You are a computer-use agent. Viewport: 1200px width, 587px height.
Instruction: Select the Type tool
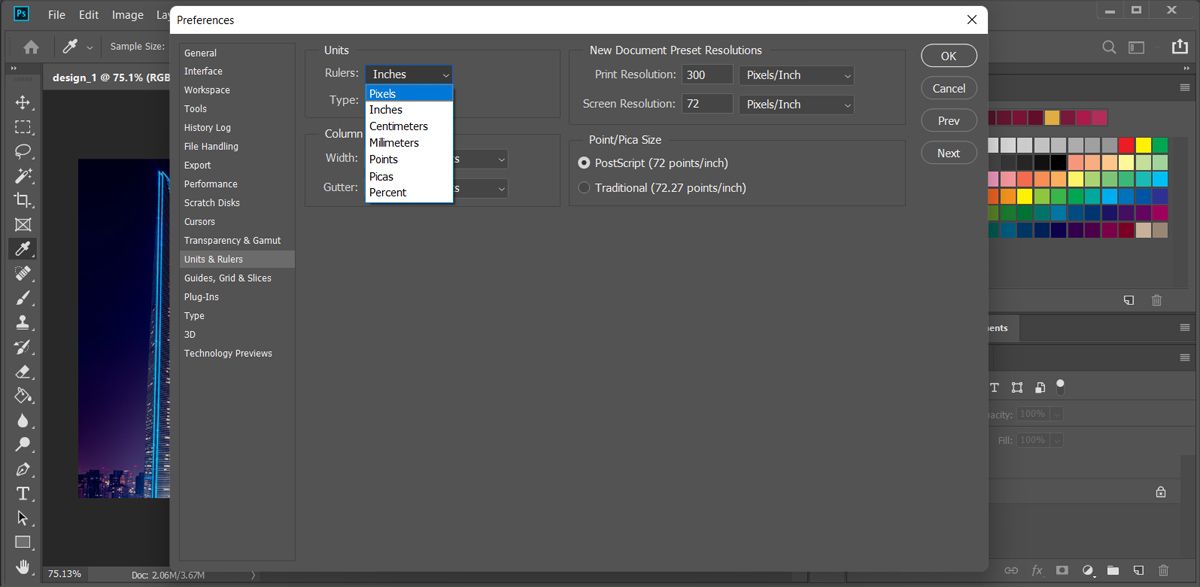coord(22,493)
